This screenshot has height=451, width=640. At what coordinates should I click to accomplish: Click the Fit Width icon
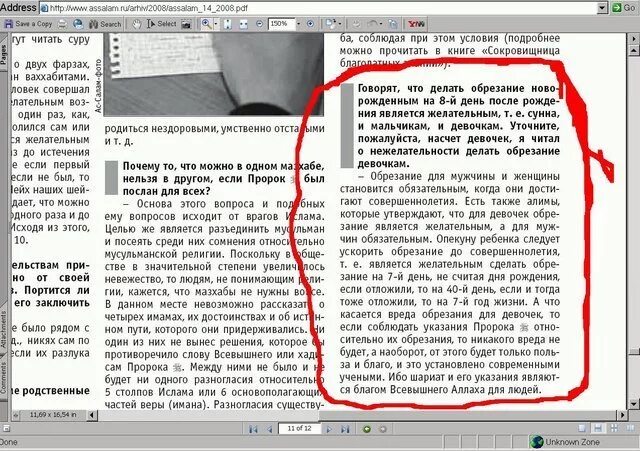[243, 24]
